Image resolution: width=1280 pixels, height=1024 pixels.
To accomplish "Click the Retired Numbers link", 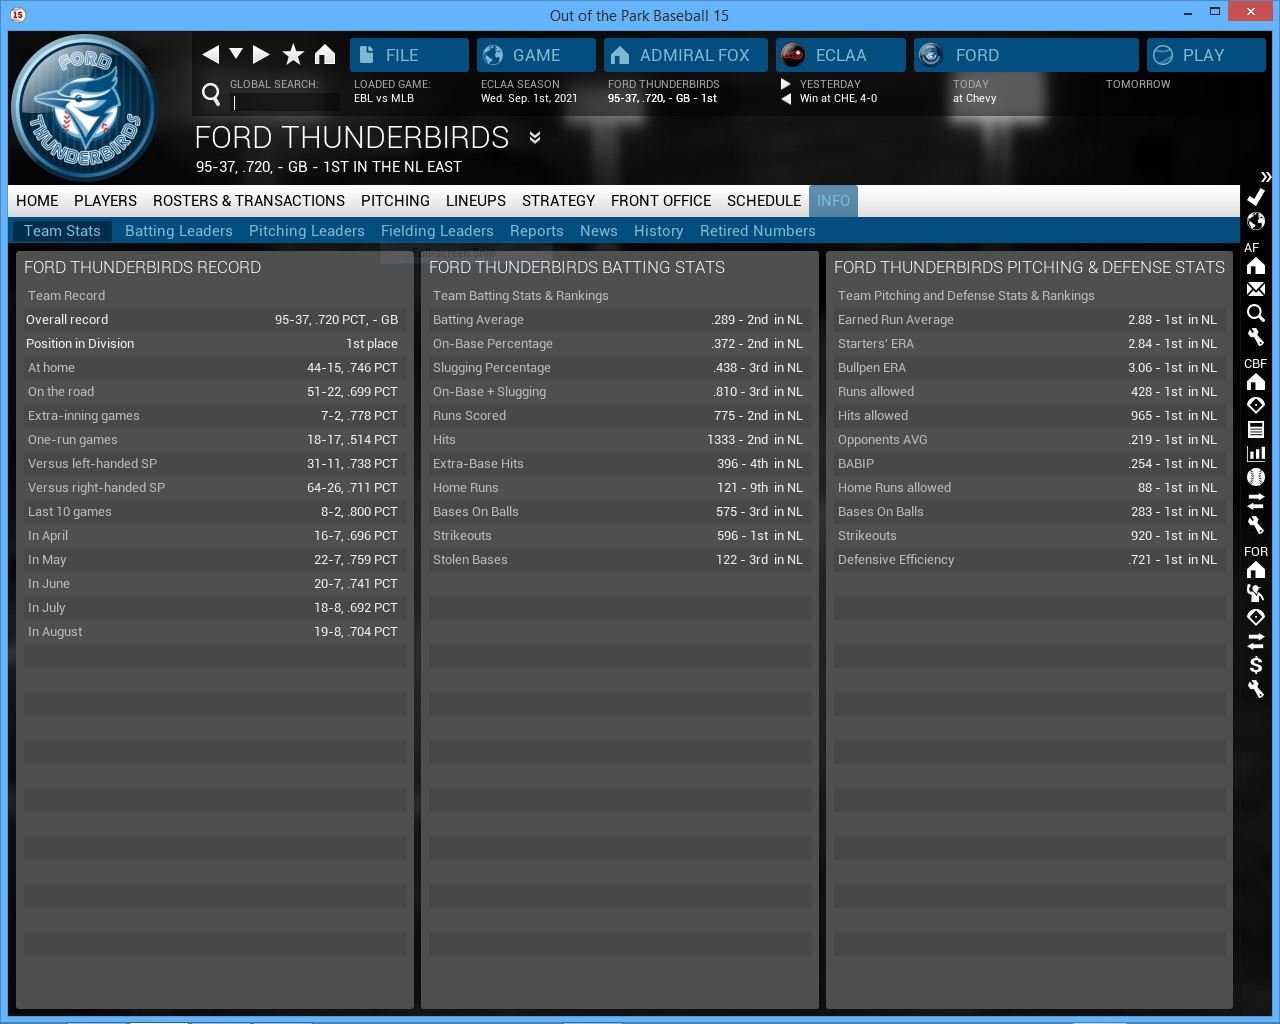I will coord(757,231).
